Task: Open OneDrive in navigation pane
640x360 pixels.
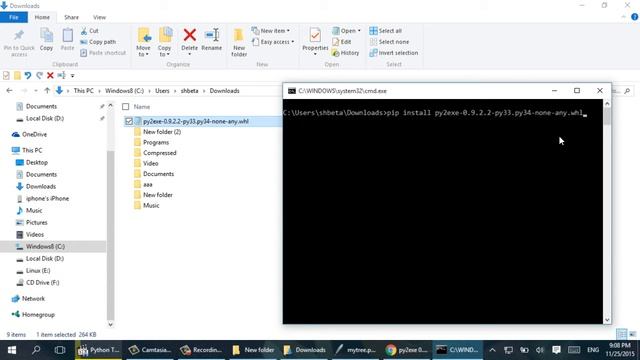Action: click(x=34, y=134)
